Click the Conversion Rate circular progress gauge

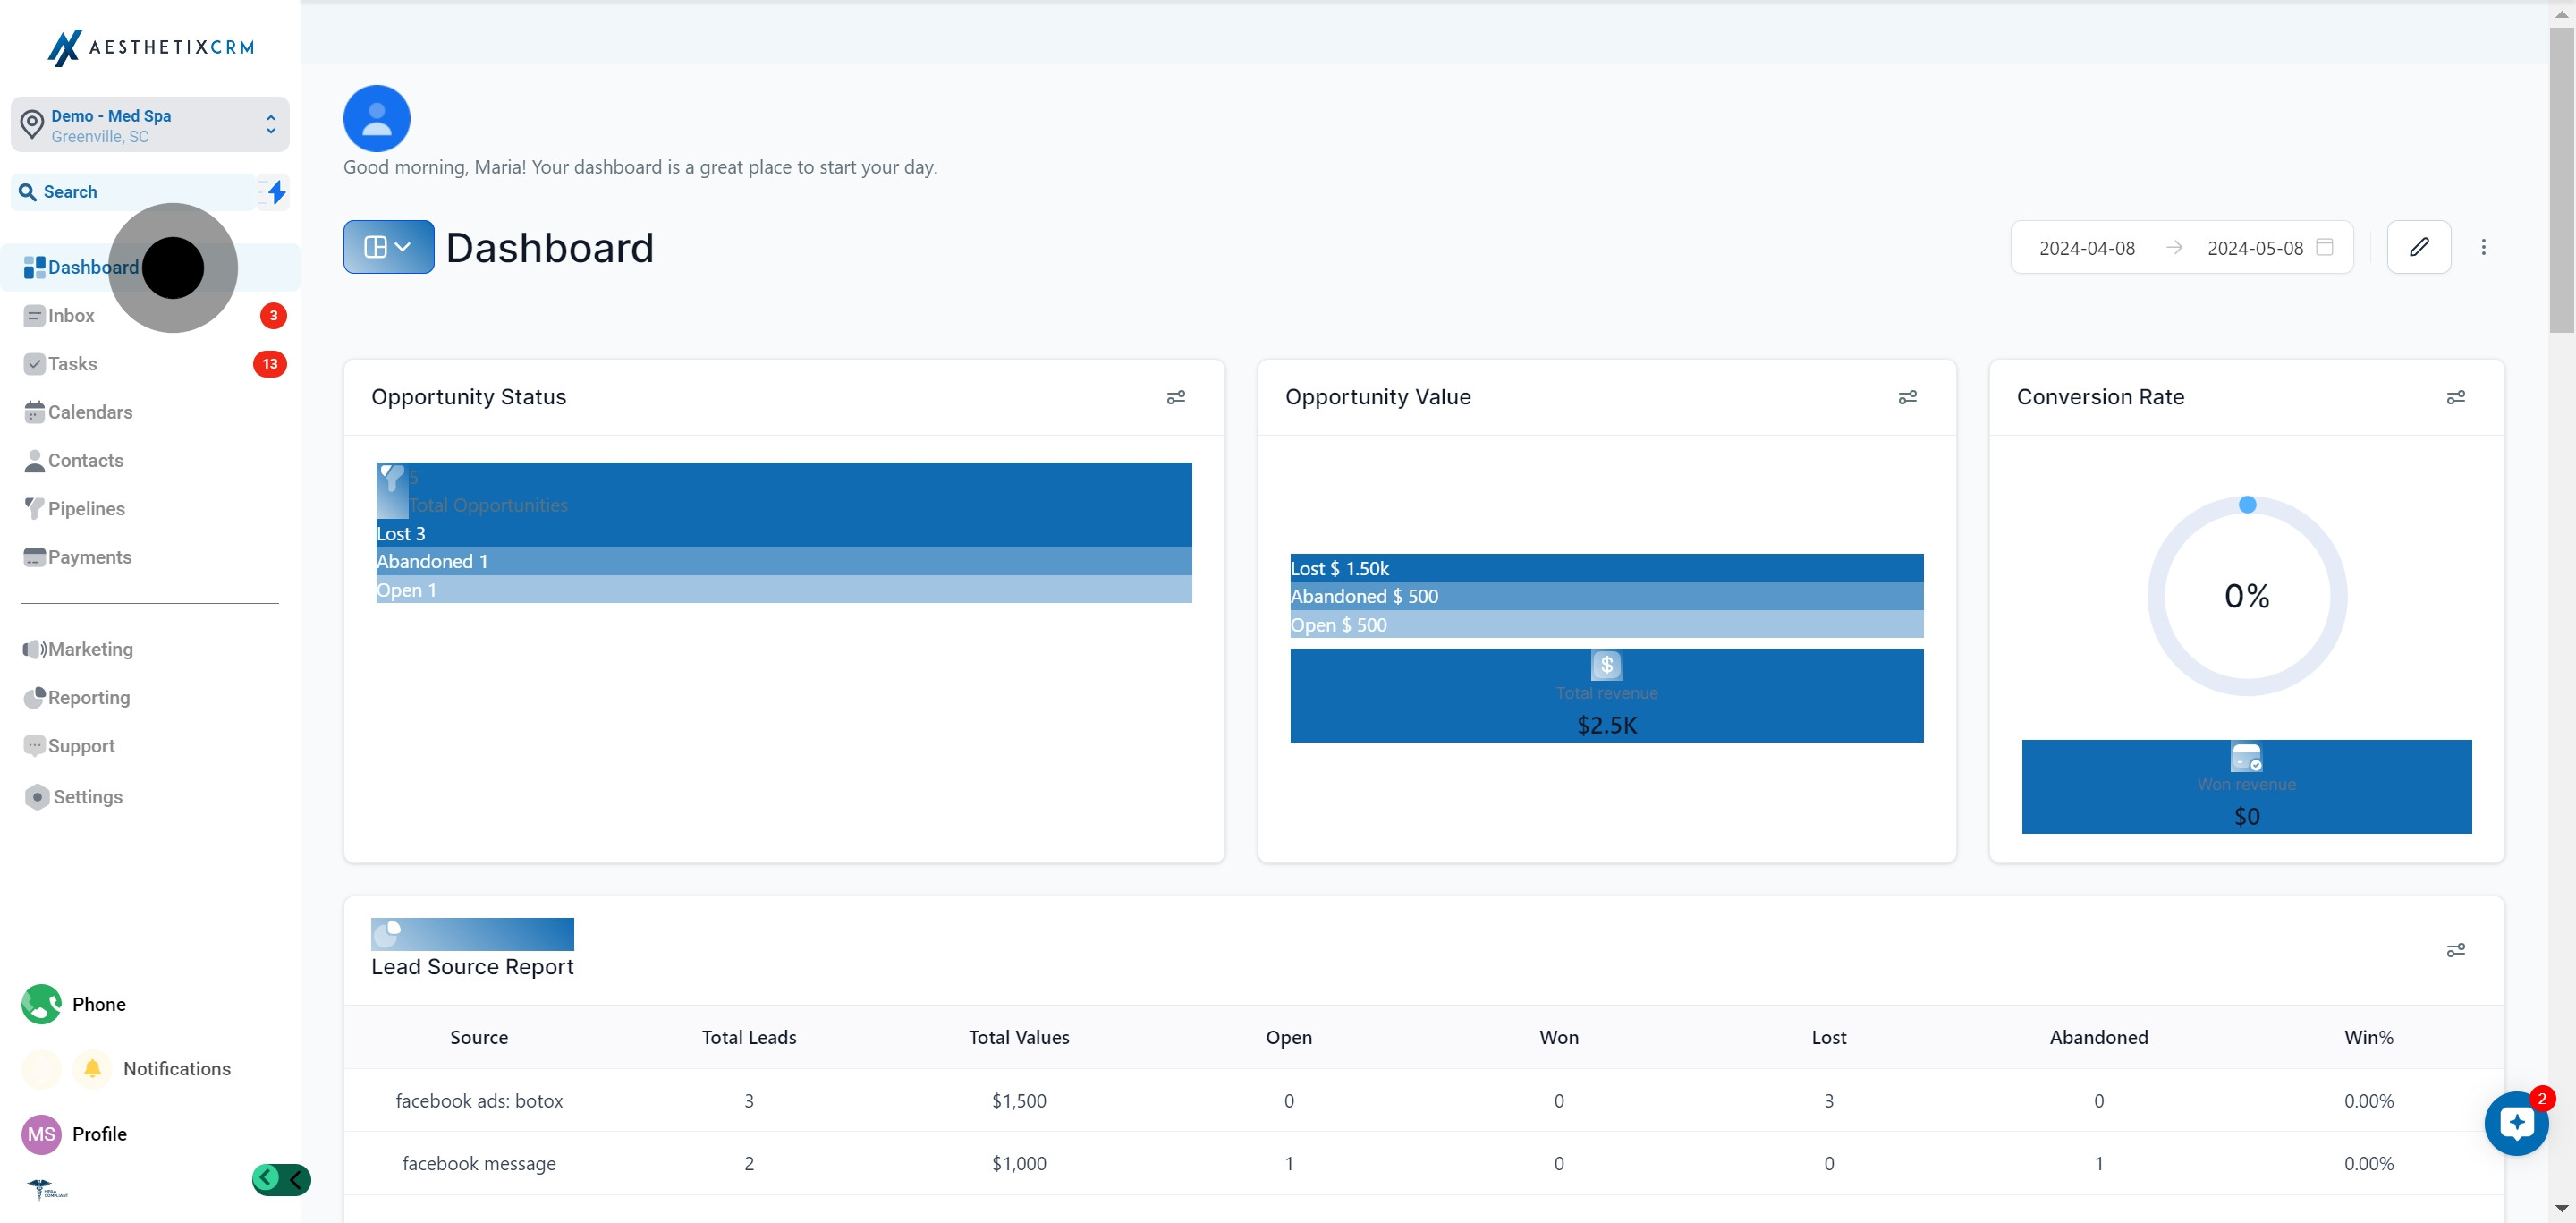click(2246, 596)
